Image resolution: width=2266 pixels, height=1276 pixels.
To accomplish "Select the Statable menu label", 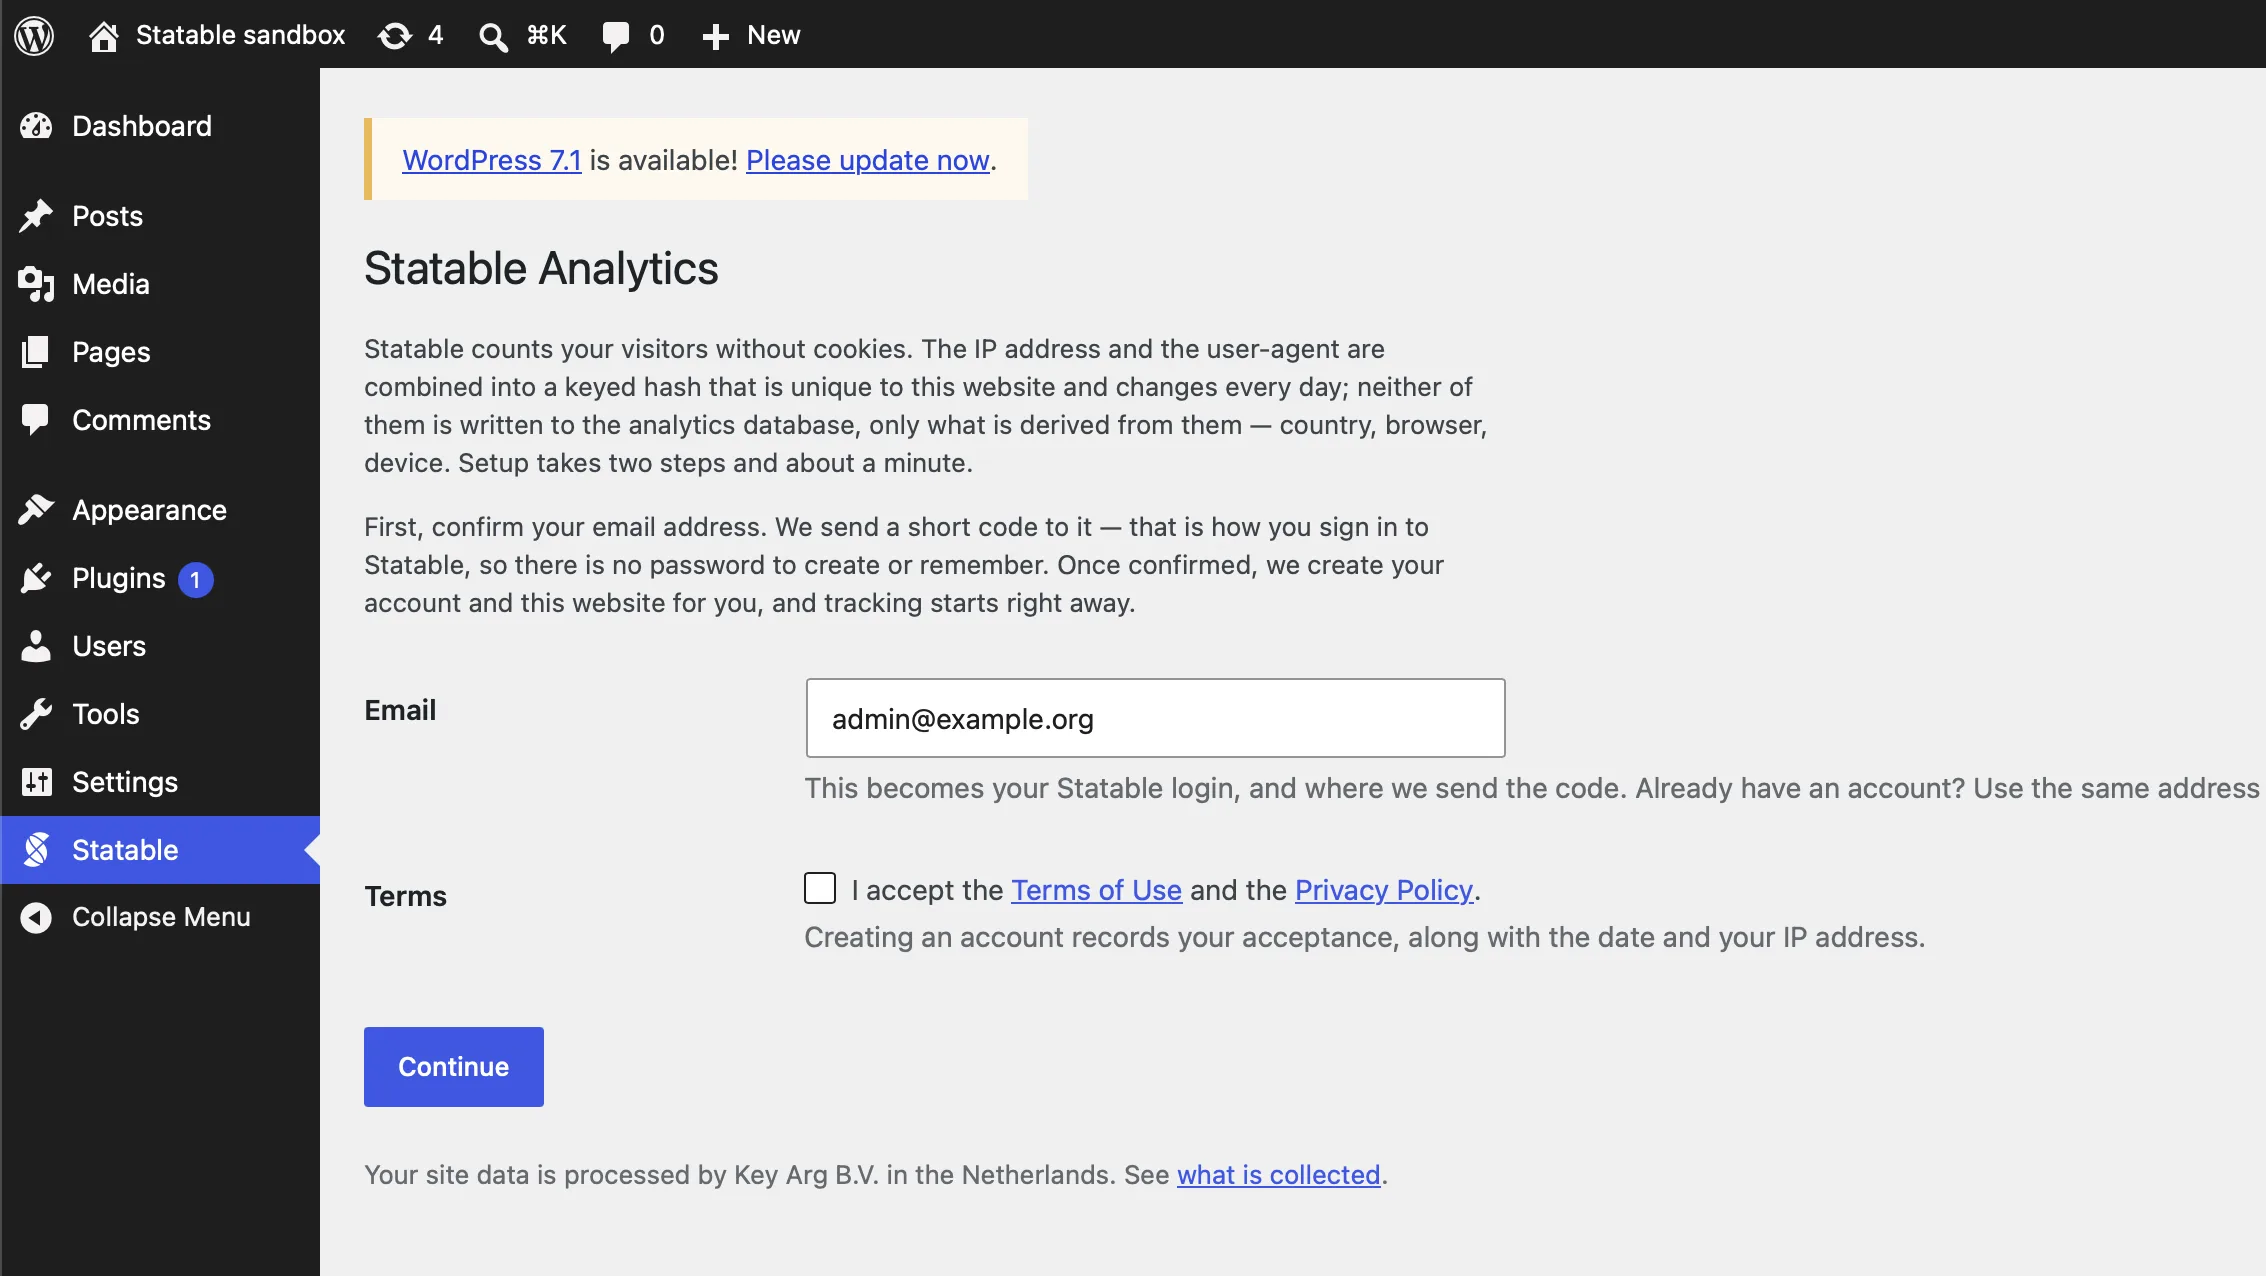I will click(125, 850).
